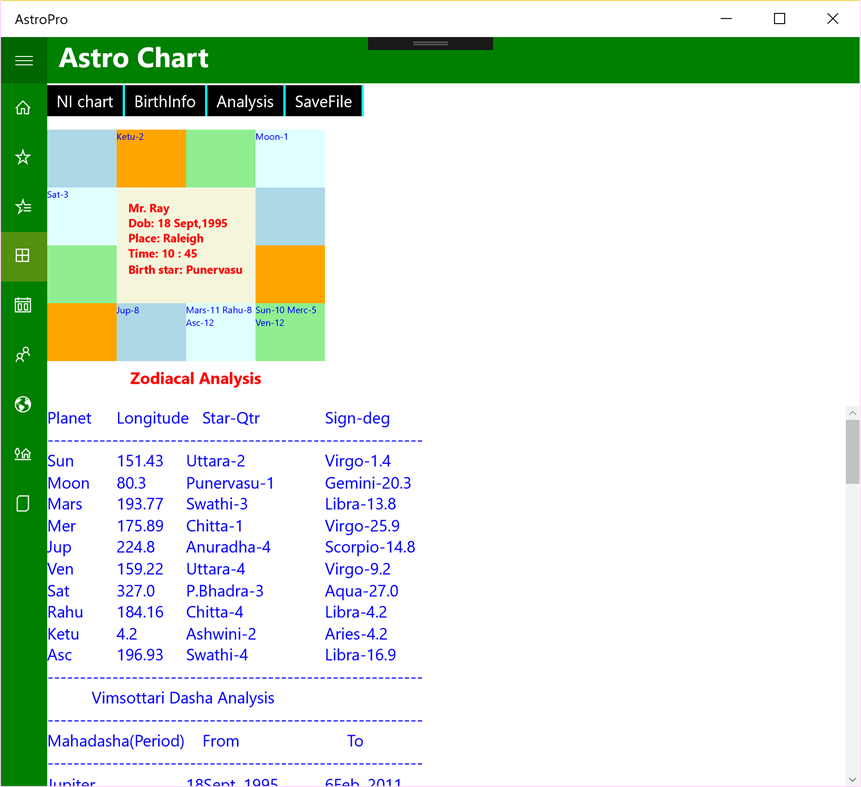Click the Ketu-2 orange chart cell

pyautogui.click(x=150, y=158)
